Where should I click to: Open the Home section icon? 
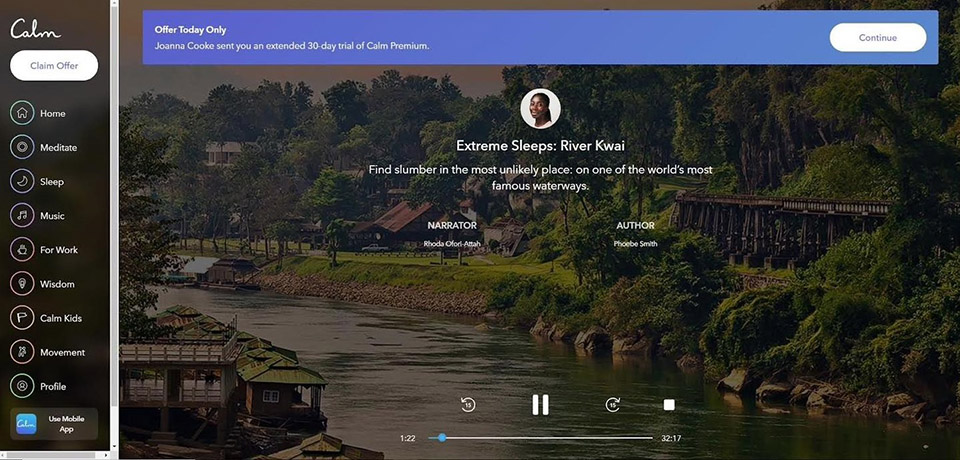point(22,113)
